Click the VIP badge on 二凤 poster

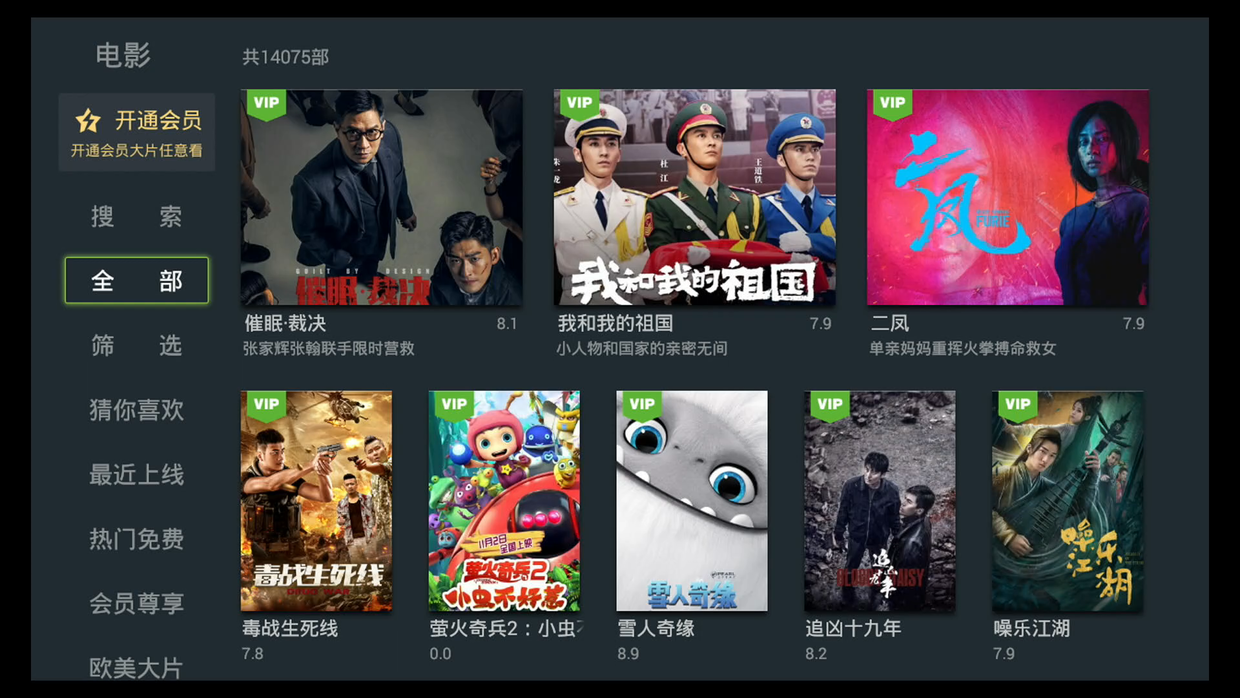892,104
